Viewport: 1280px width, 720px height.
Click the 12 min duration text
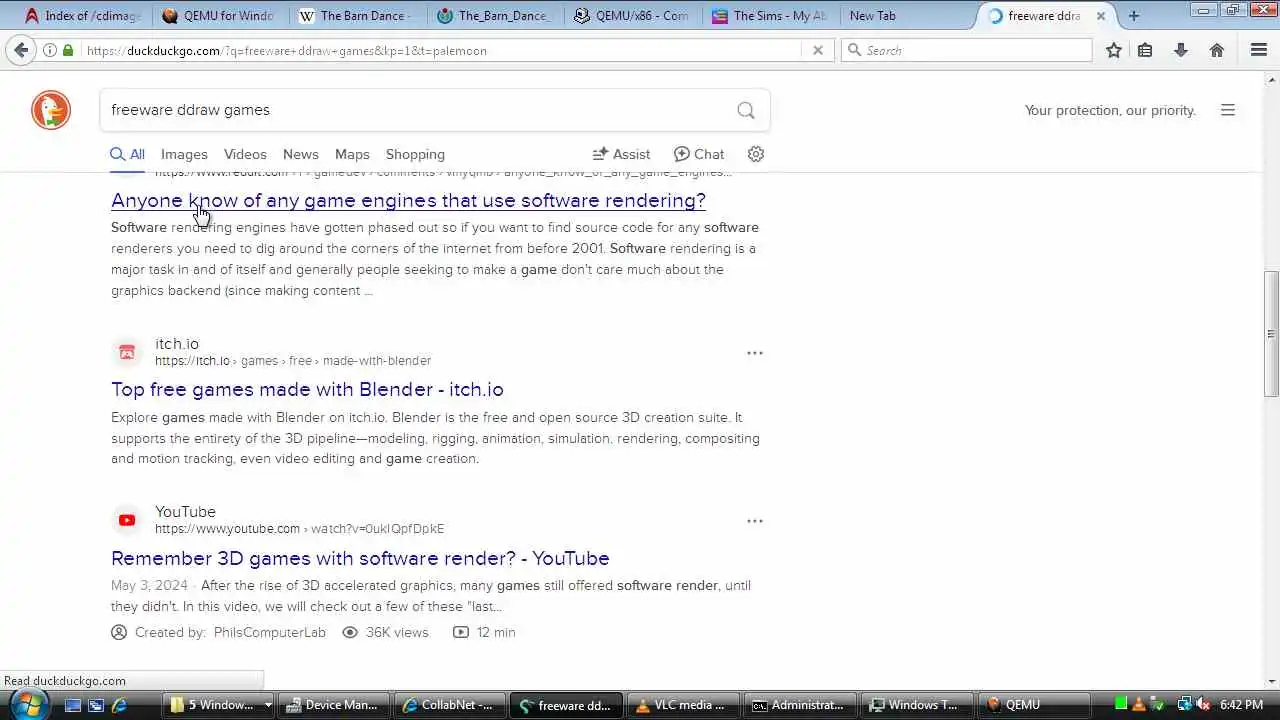coord(496,632)
